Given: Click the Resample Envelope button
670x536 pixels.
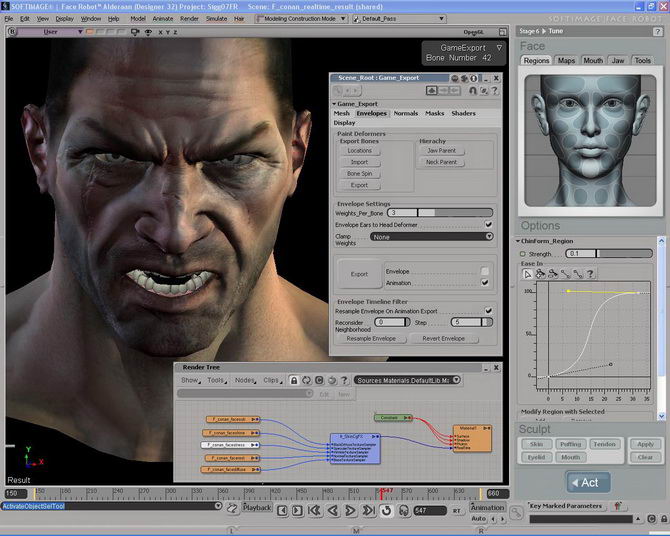Looking at the screenshot, I should tap(371, 339).
